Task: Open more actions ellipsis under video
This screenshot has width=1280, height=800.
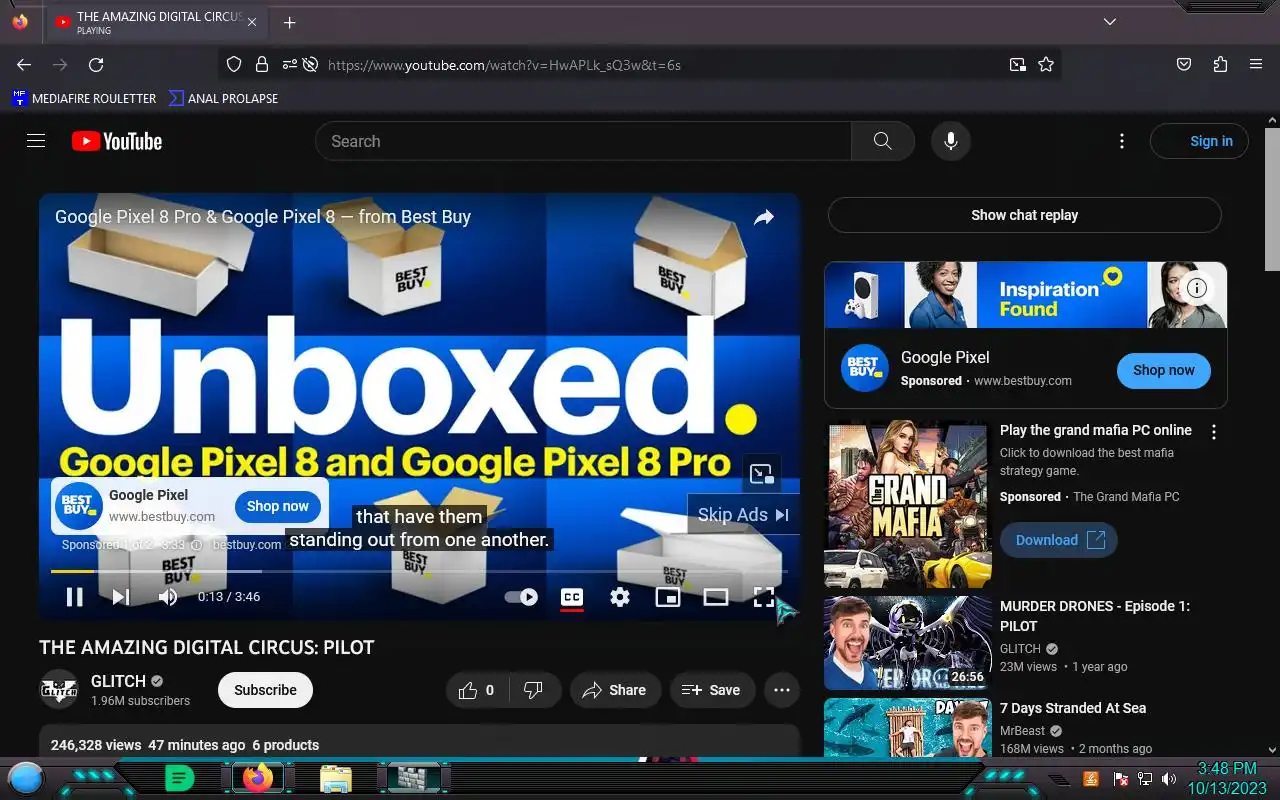Action: [x=782, y=690]
